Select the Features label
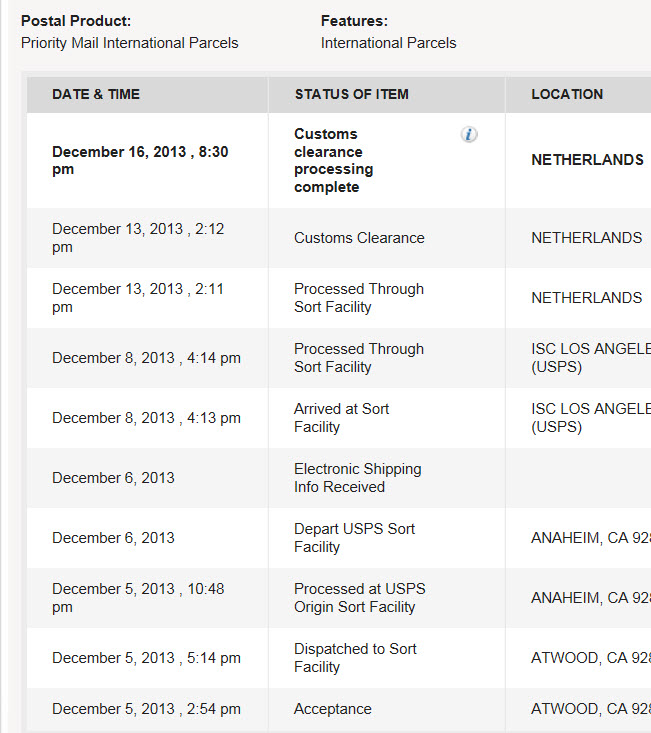651x733 pixels. click(354, 21)
